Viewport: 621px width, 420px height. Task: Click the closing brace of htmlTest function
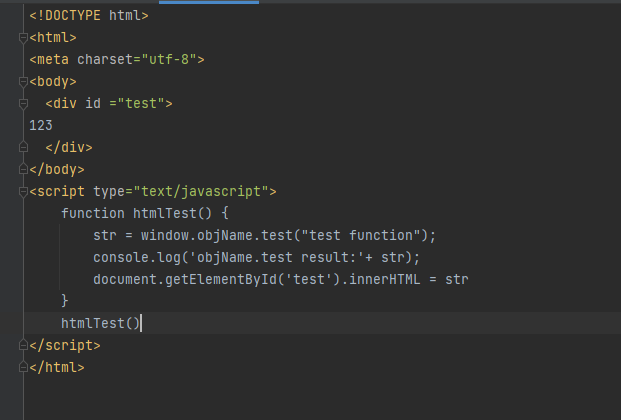point(65,301)
